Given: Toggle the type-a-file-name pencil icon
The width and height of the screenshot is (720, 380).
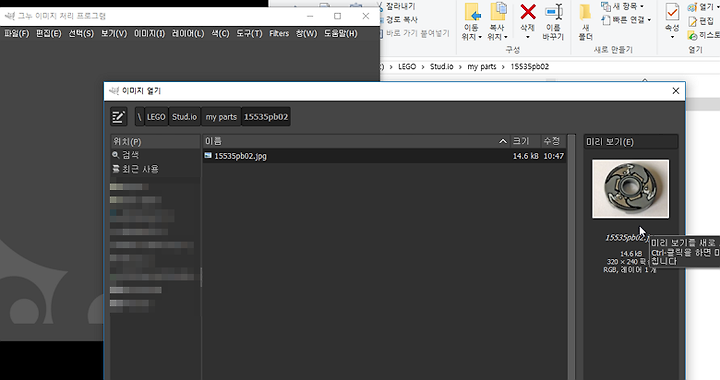Looking at the screenshot, I should (x=118, y=117).
